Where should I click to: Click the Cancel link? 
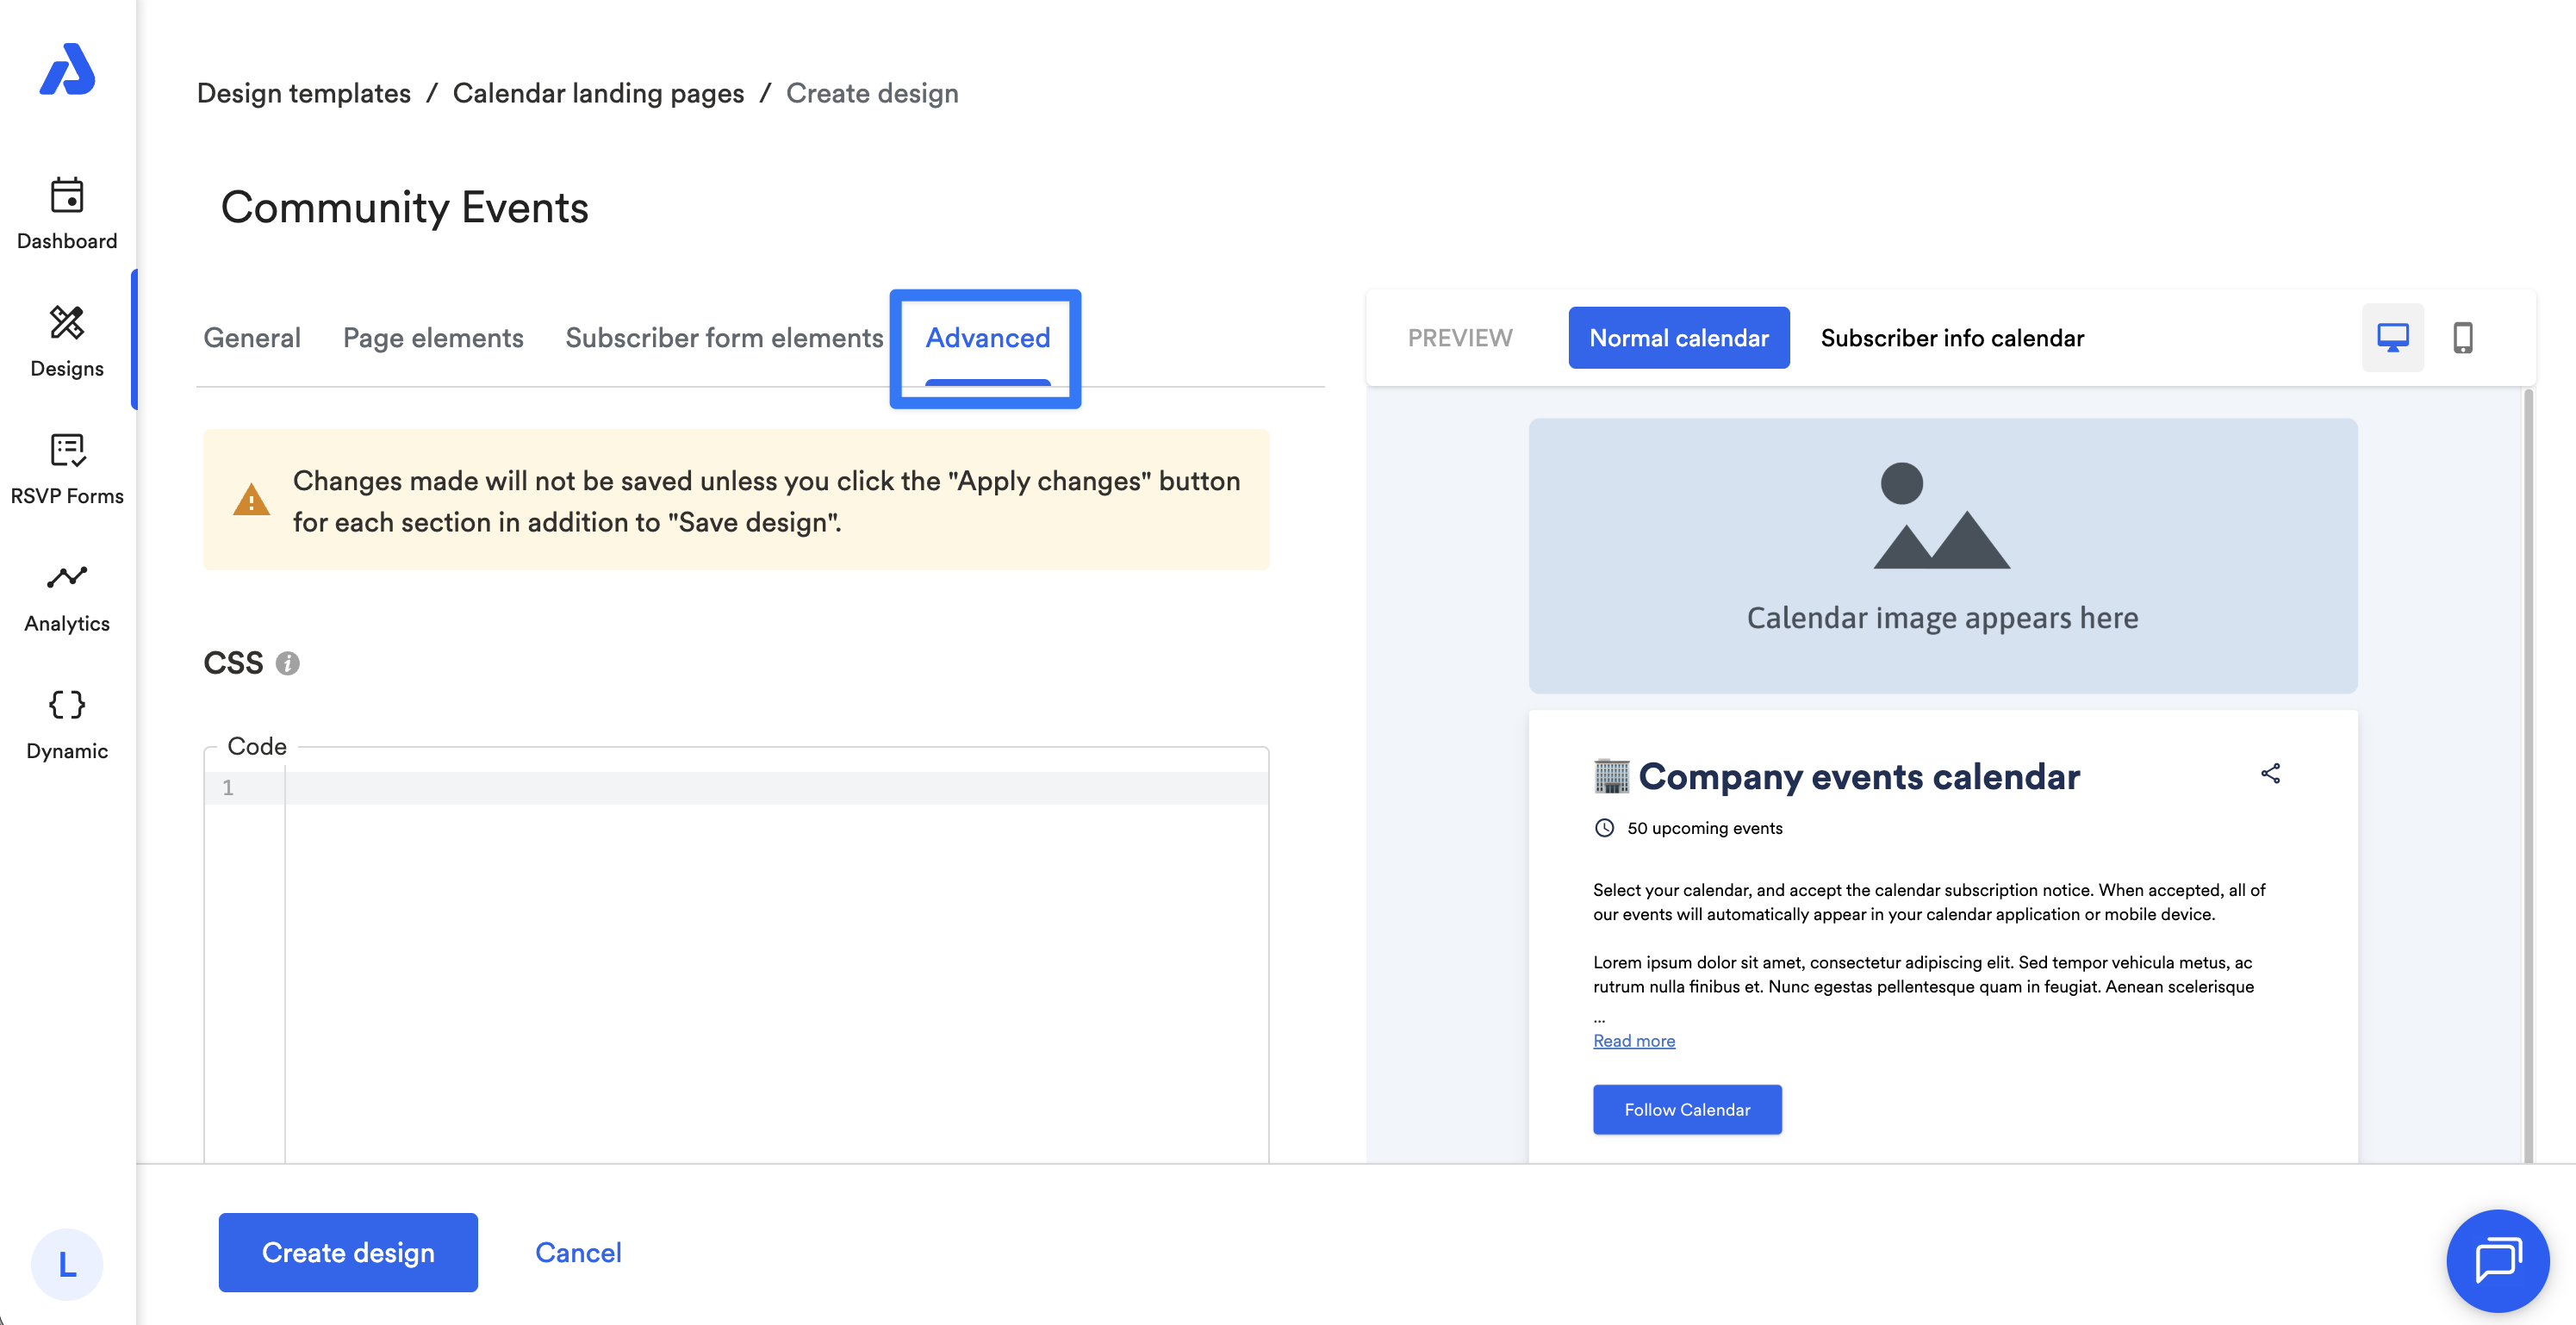(578, 1252)
